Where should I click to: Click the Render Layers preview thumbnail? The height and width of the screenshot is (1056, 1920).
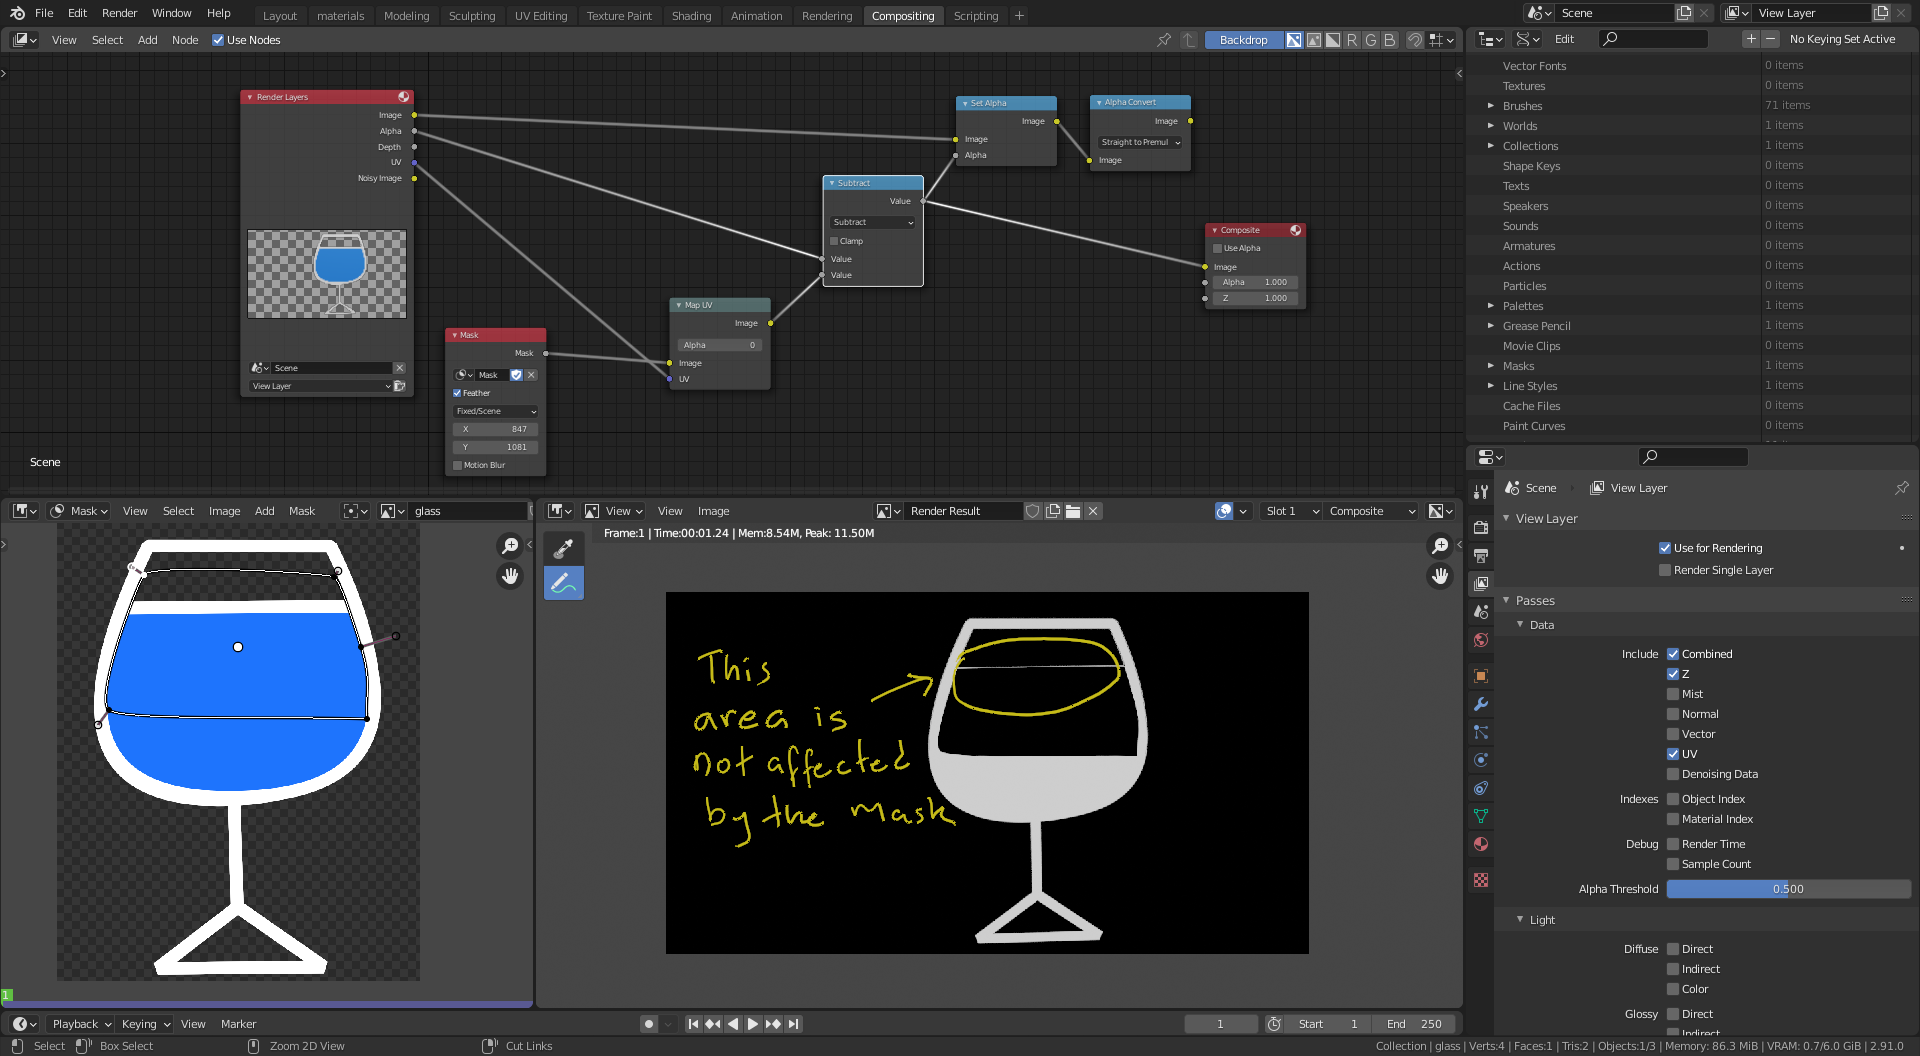pyautogui.click(x=327, y=274)
